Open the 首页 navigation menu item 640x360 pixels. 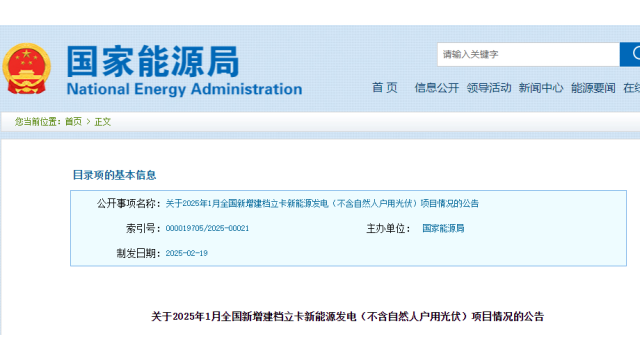point(384,87)
